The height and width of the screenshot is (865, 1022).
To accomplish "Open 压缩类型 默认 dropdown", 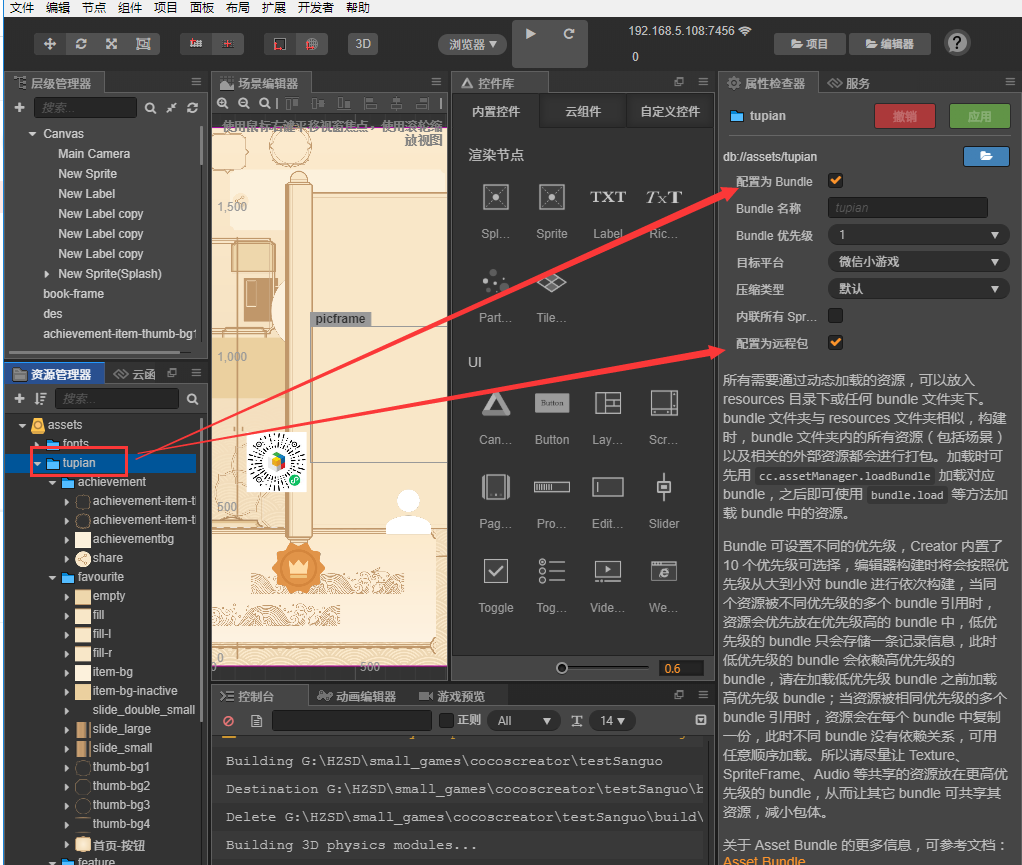I will click(x=918, y=288).
